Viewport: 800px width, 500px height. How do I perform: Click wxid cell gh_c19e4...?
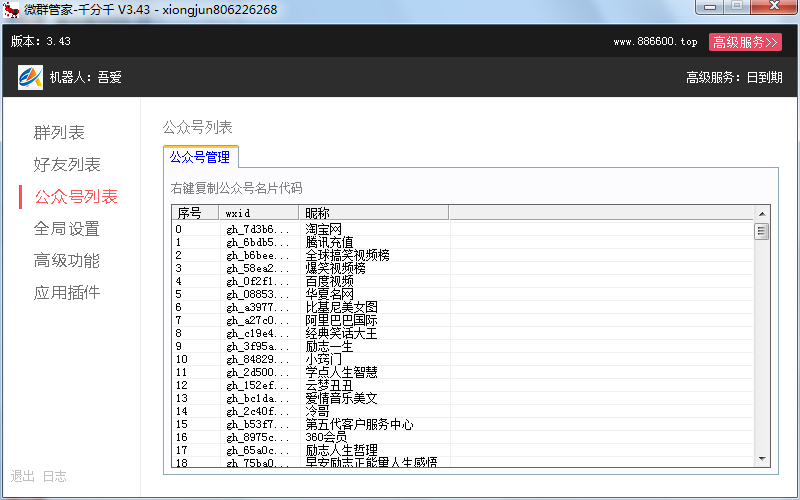click(258, 334)
